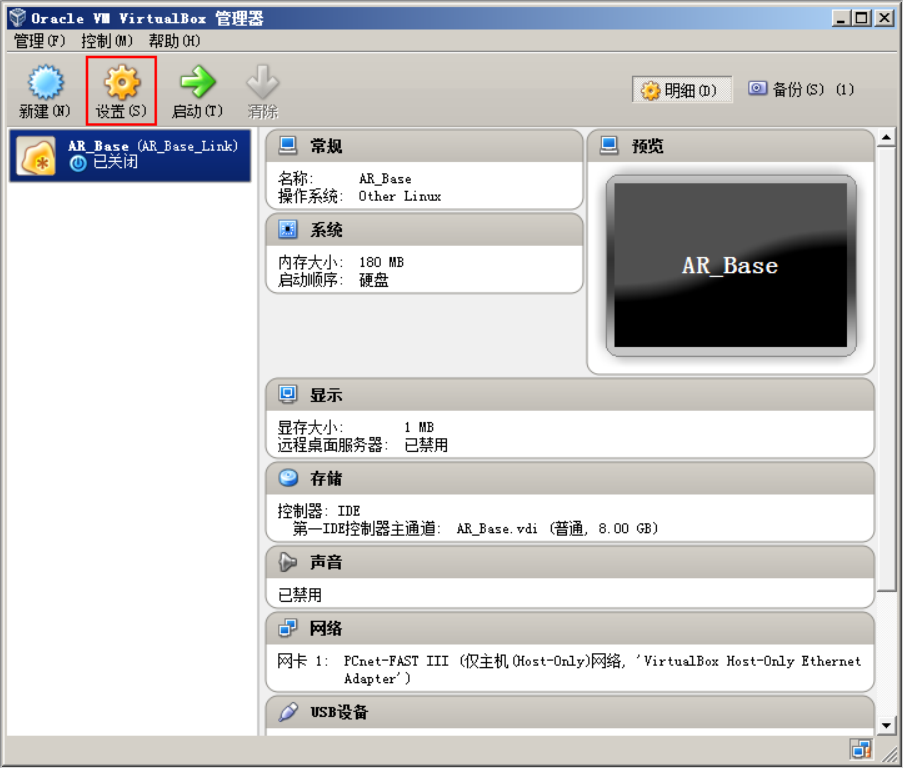Open the 常规 section header link
Image resolution: width=903 pixels, height=768 pixels.
click(326, 146)
